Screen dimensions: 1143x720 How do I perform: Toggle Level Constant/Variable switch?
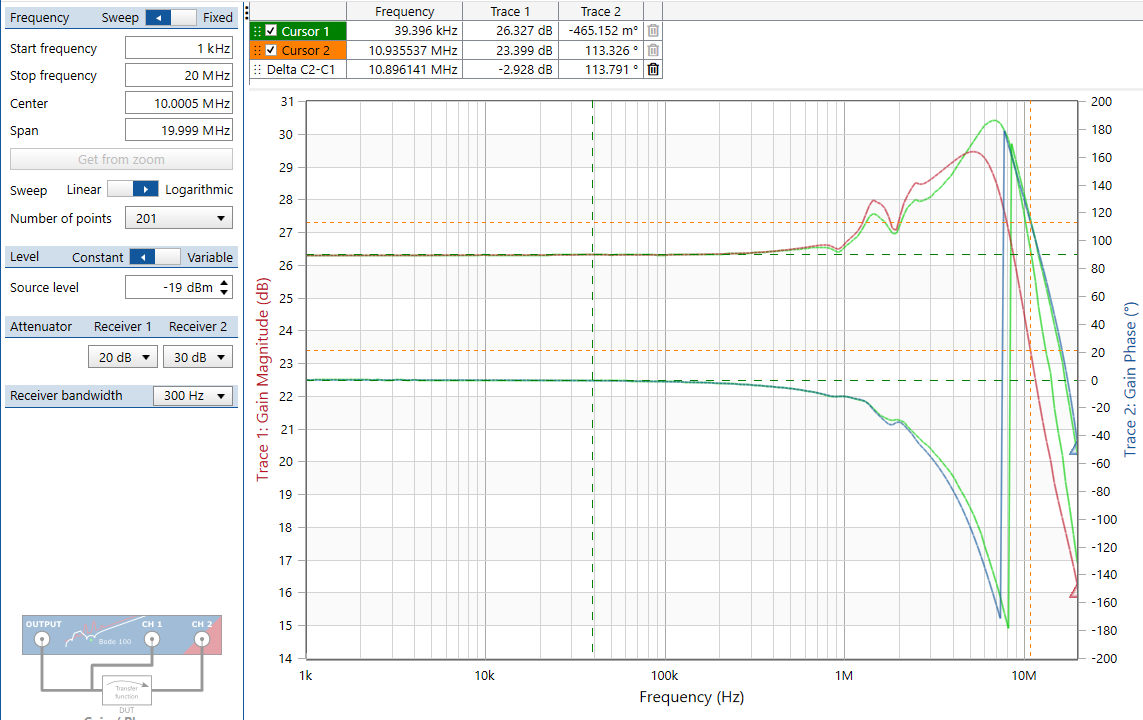click(x=155, y=257)
